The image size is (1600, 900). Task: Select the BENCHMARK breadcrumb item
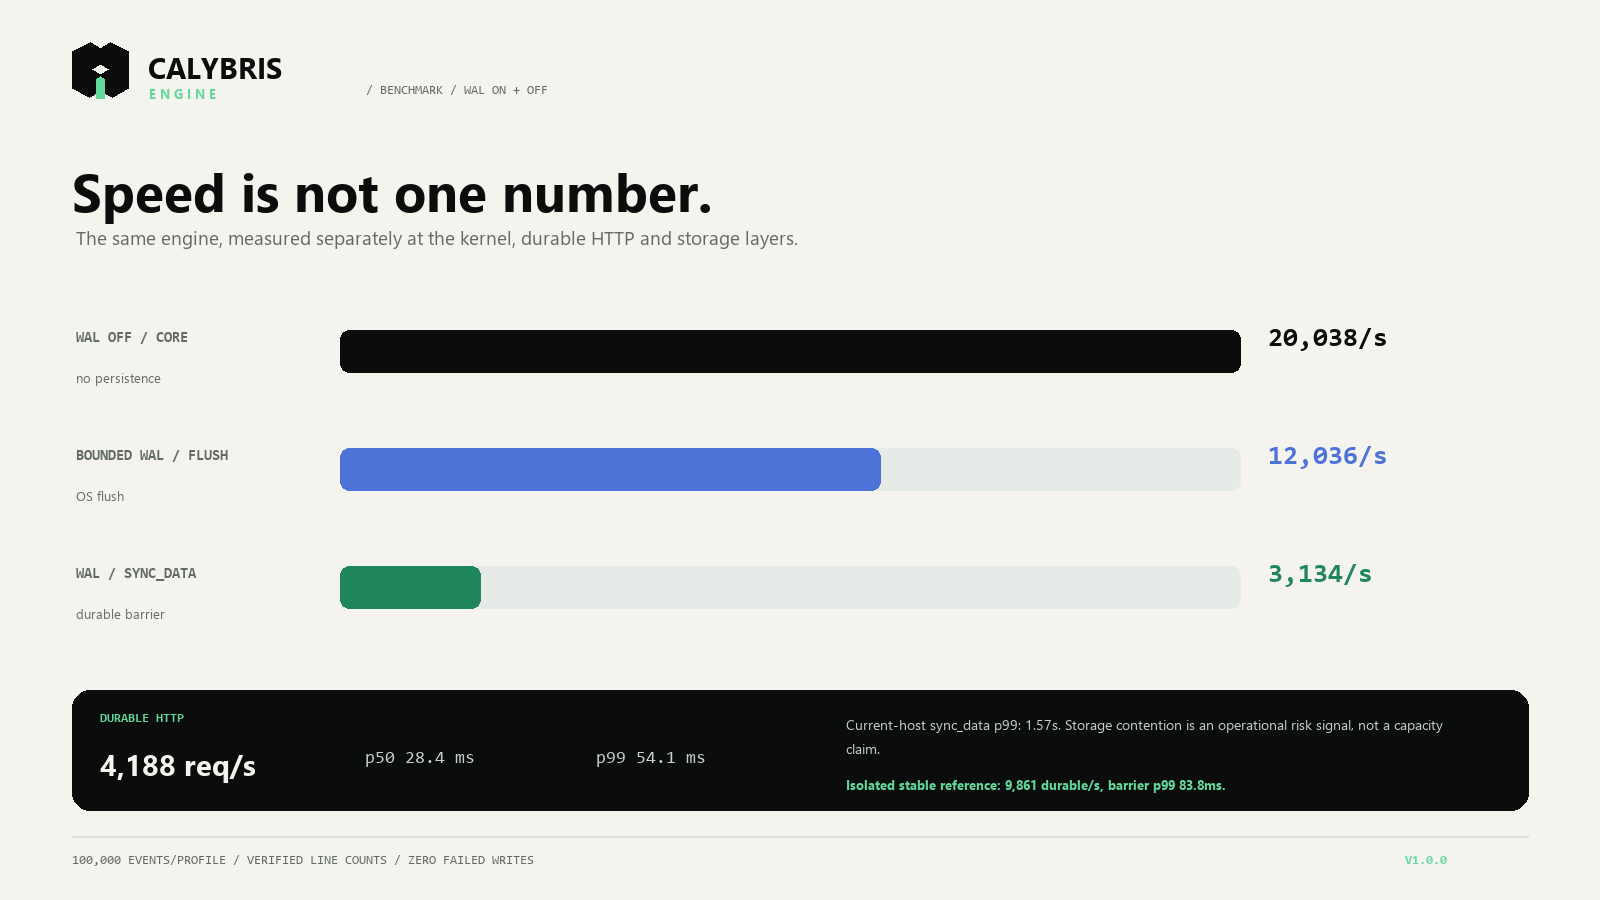click(x=411, y=90)
